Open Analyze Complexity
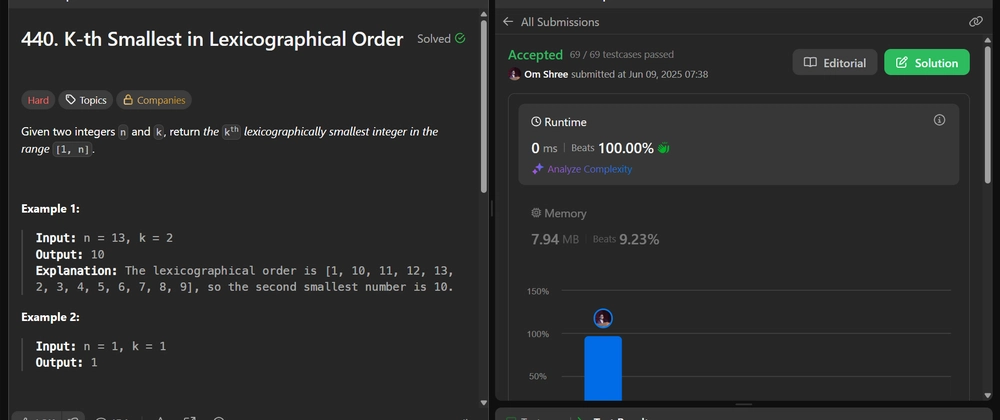The height and width of the screenshot is (420, 1000). (x=589, y=169)
